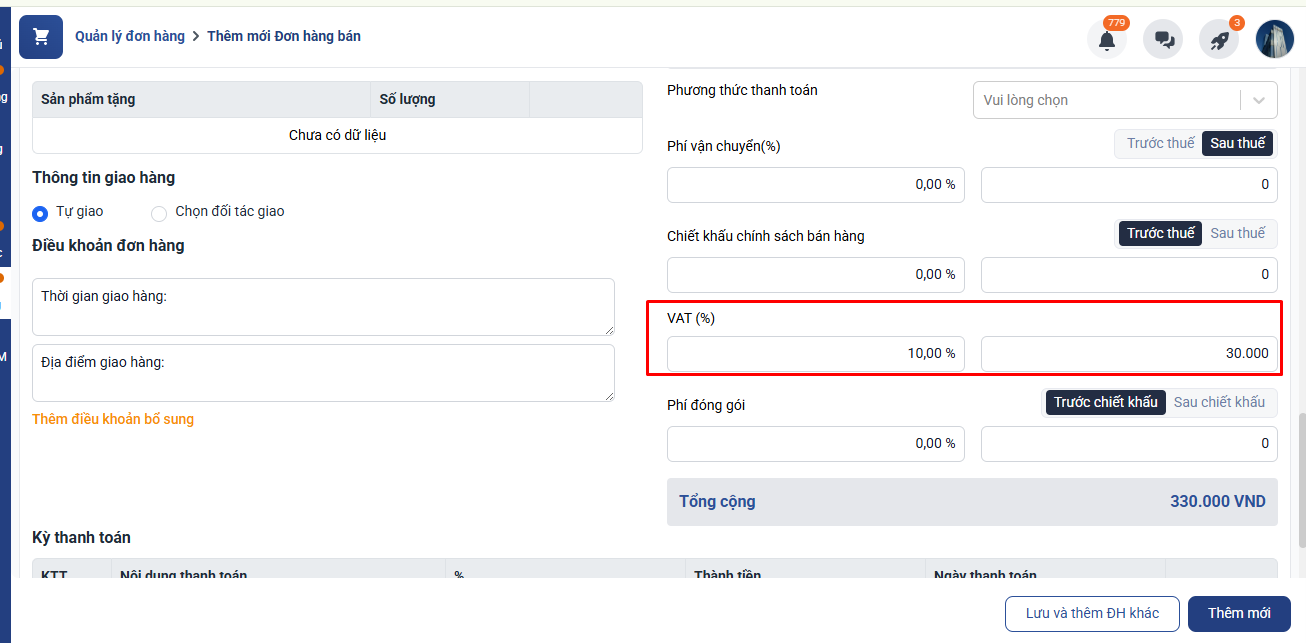Click the shopping cart module icon
This screenshot has height=643, width=1306.
coord(41,37)
